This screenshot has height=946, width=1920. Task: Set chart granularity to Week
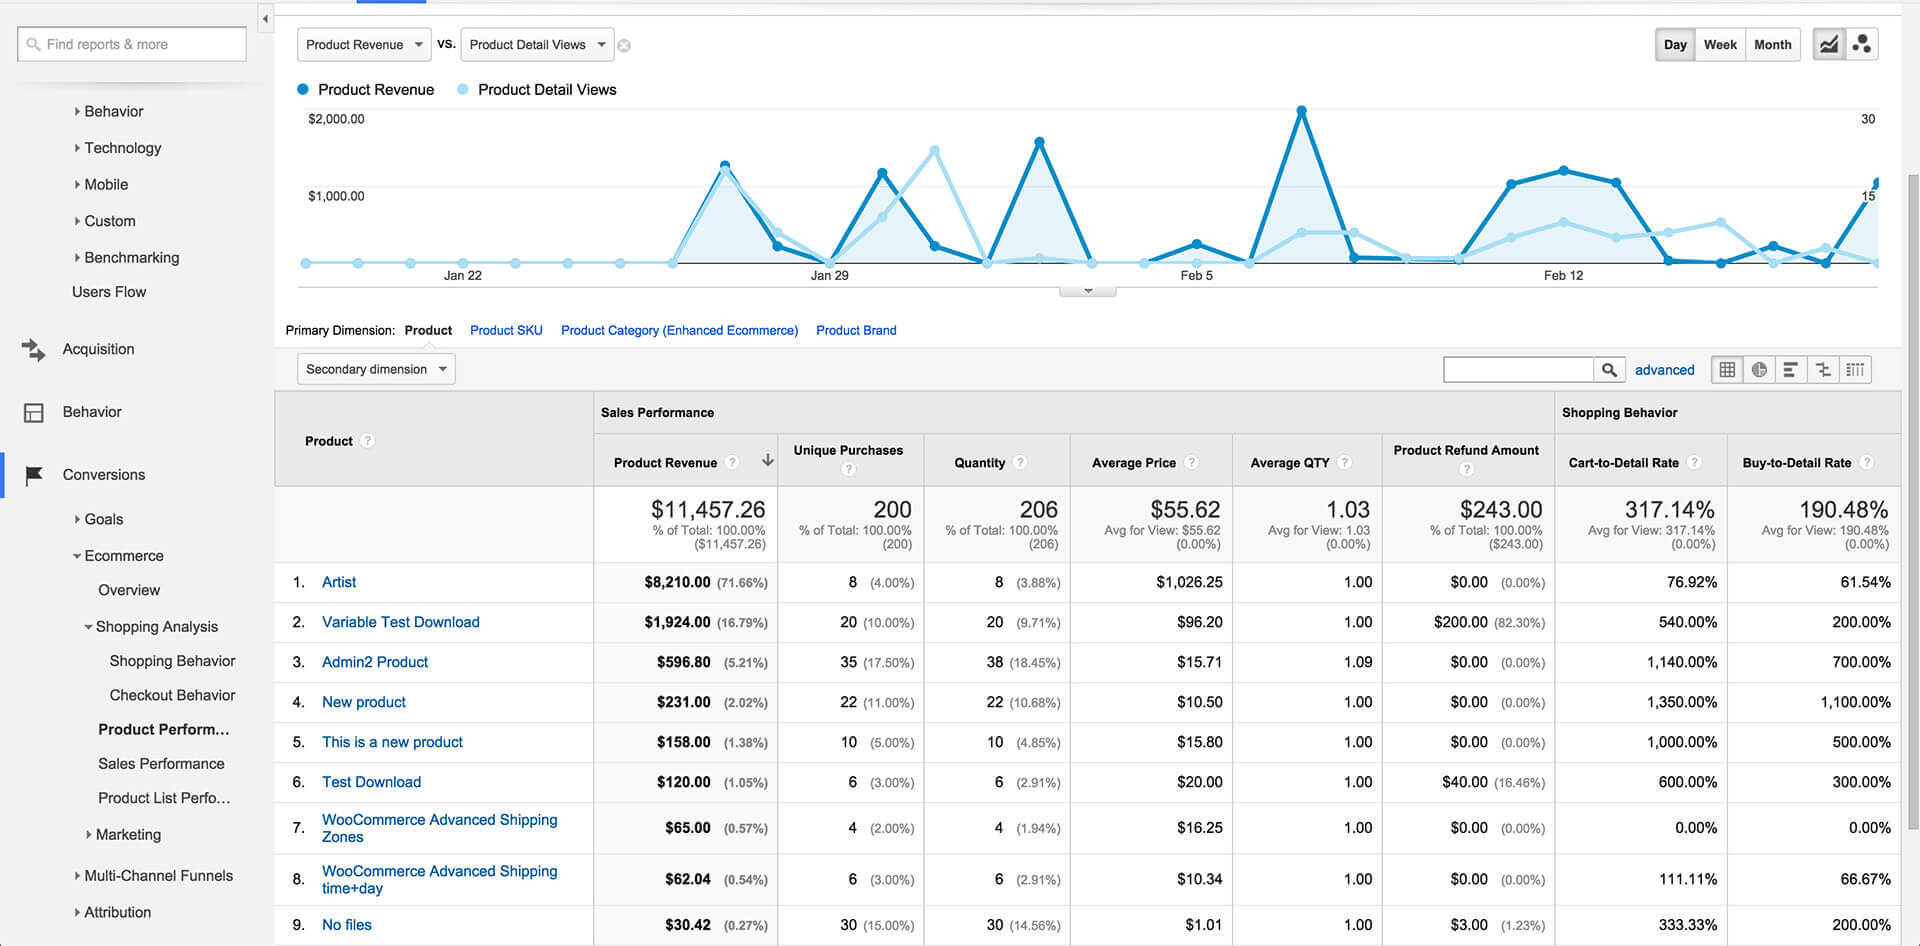pos(1720,45)
